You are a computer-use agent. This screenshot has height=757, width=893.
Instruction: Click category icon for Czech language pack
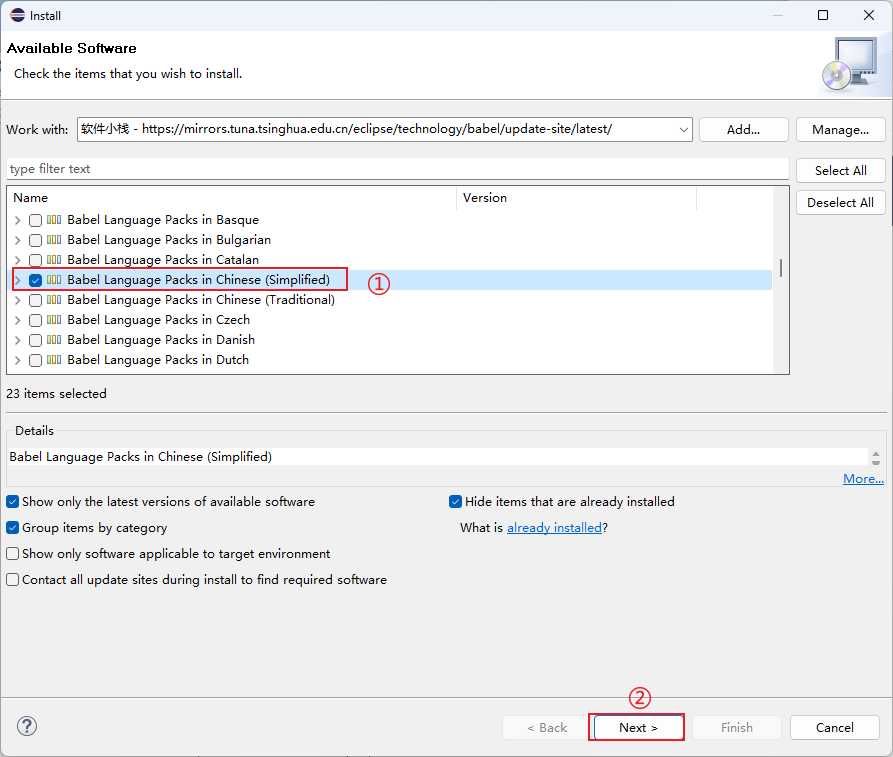(x=54, y=319)
